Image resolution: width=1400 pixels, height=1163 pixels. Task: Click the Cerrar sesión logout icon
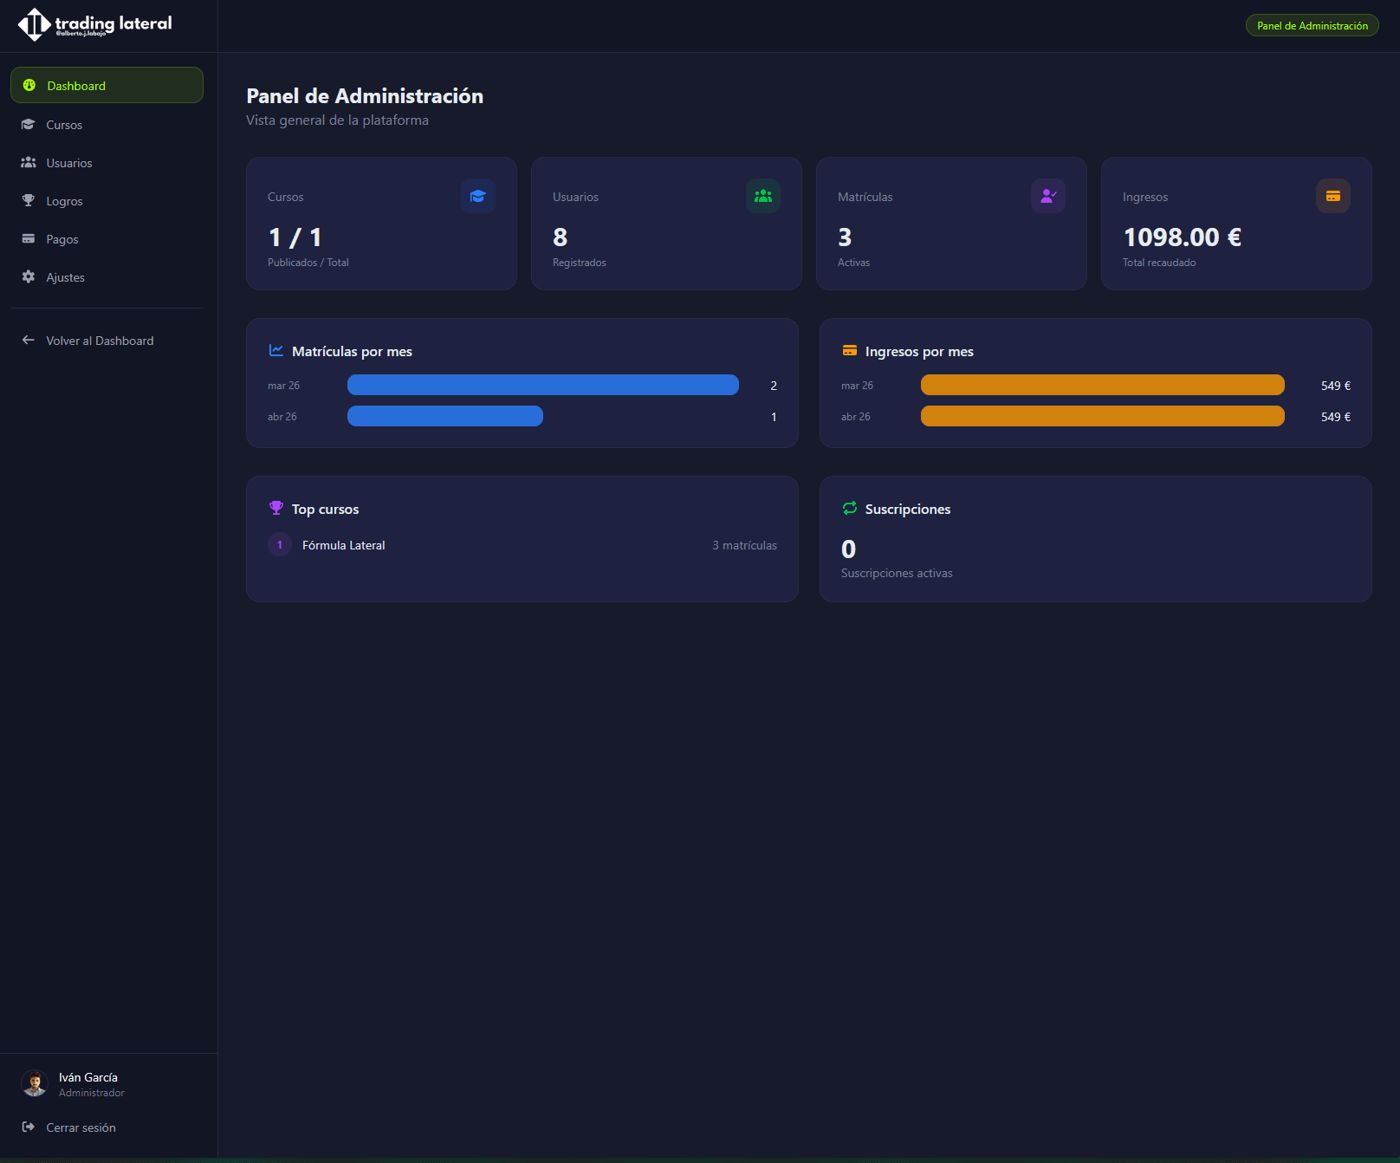[28, 1127]
